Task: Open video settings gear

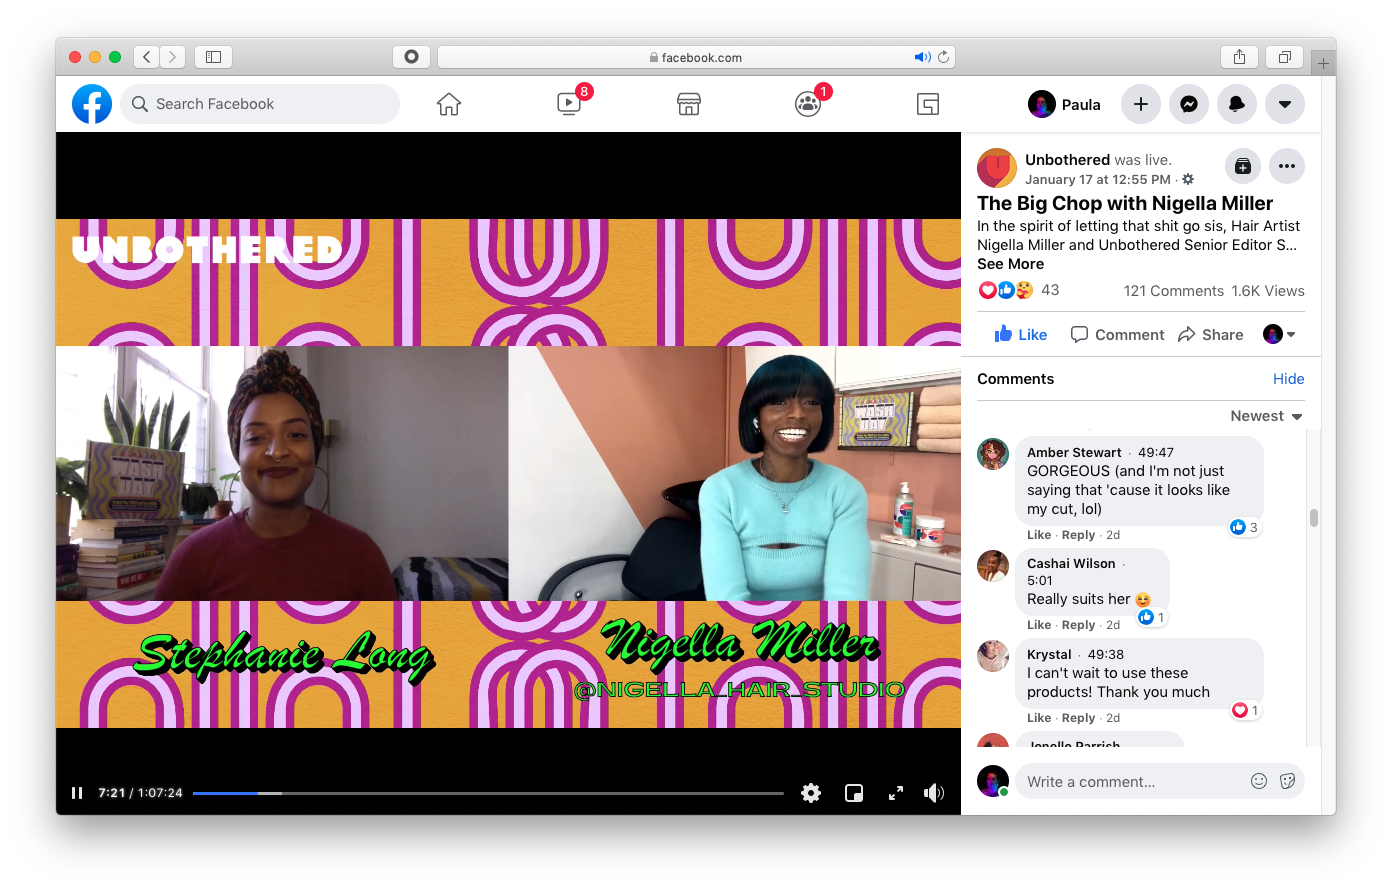Action: [x=811, y=793]
